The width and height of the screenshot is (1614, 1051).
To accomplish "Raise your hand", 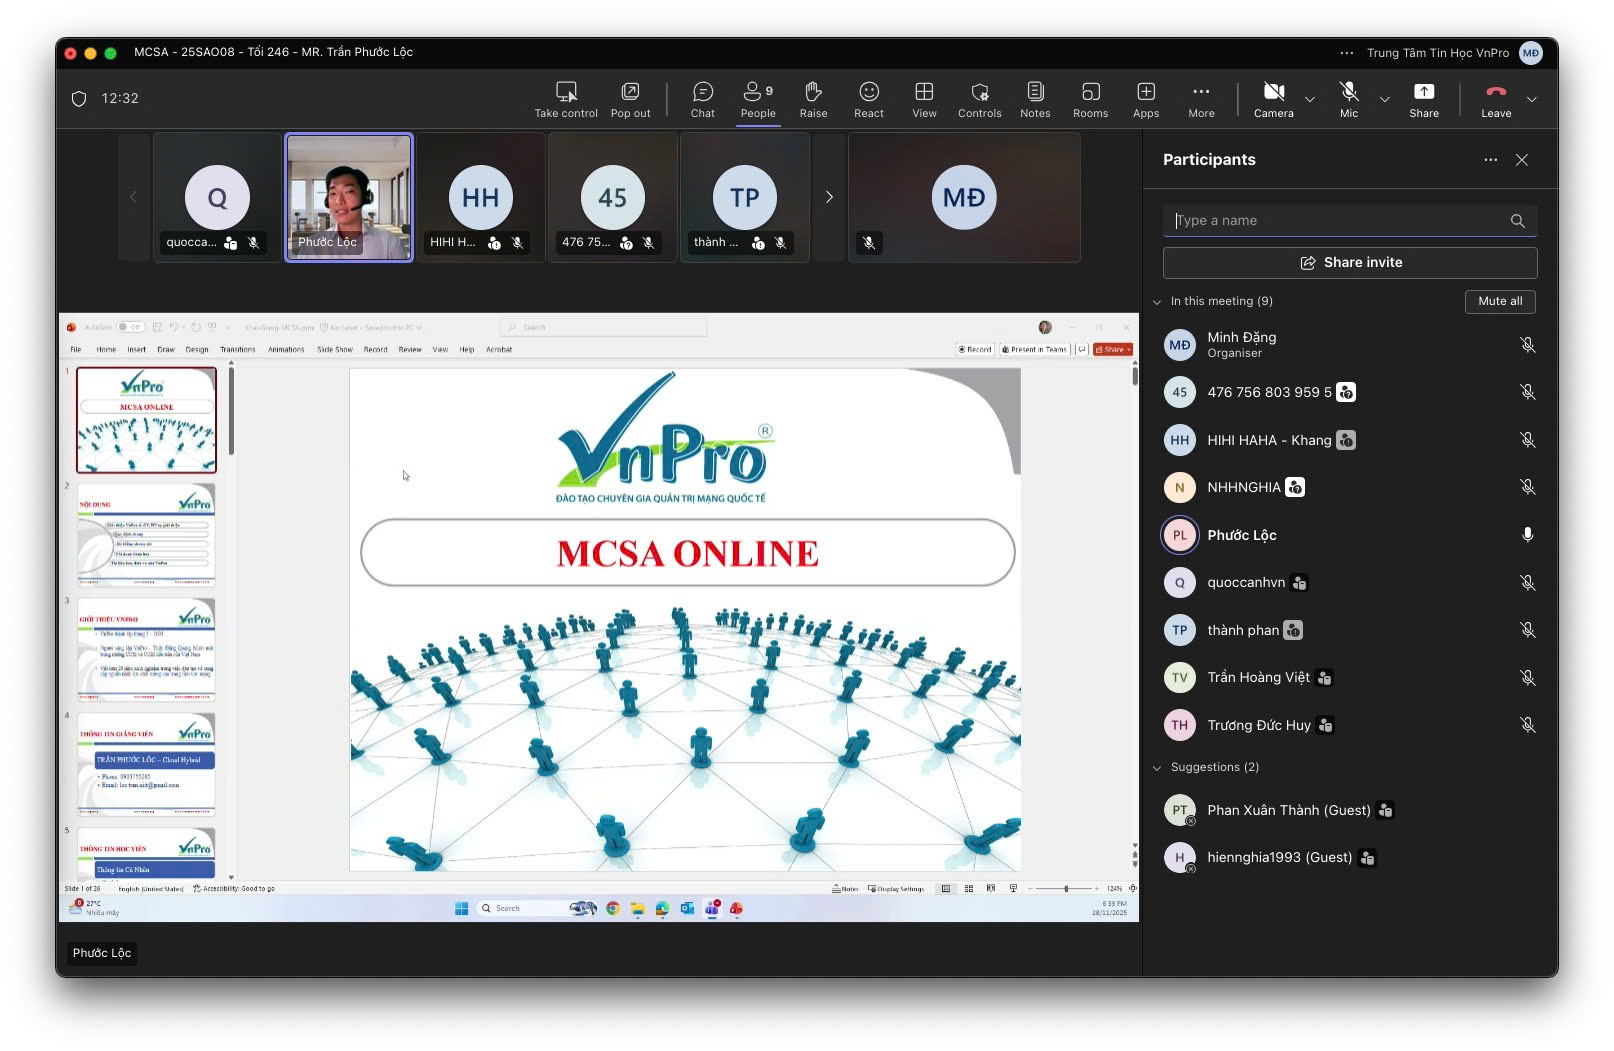I will pyautogui.click(x=813, y=99).
